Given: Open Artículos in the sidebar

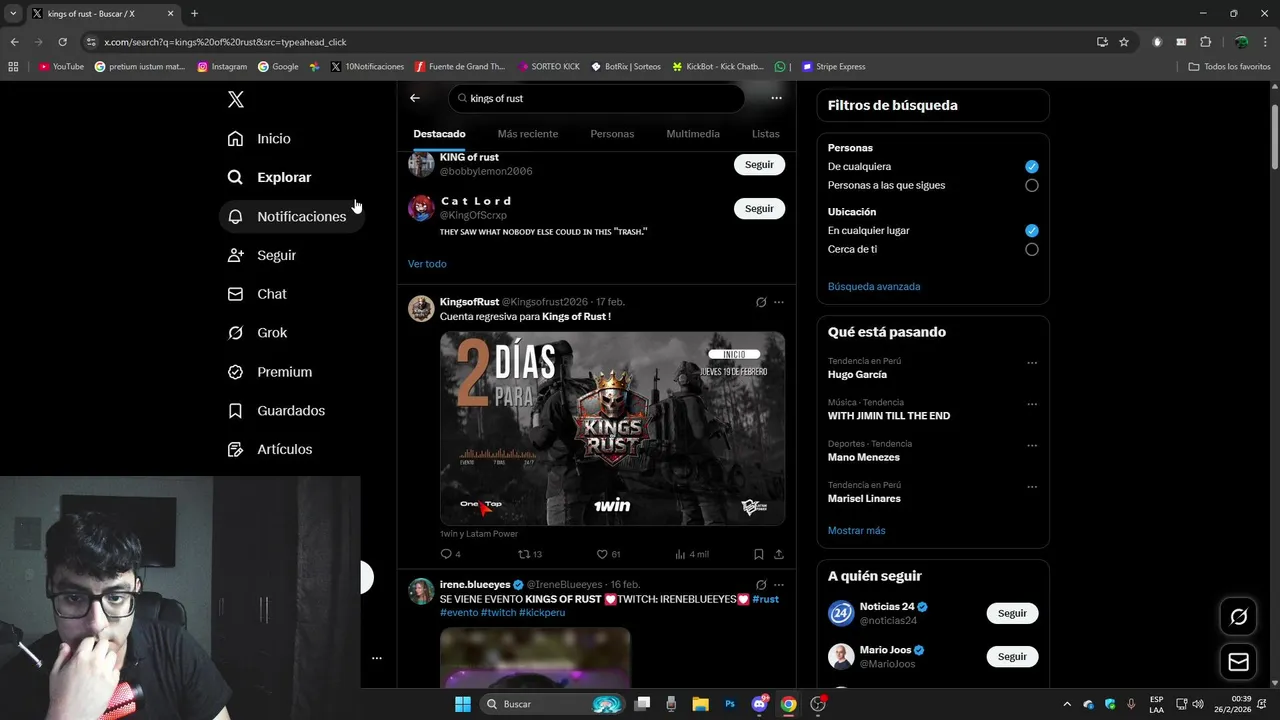Looking at the screenshot, I should [270, 450].
